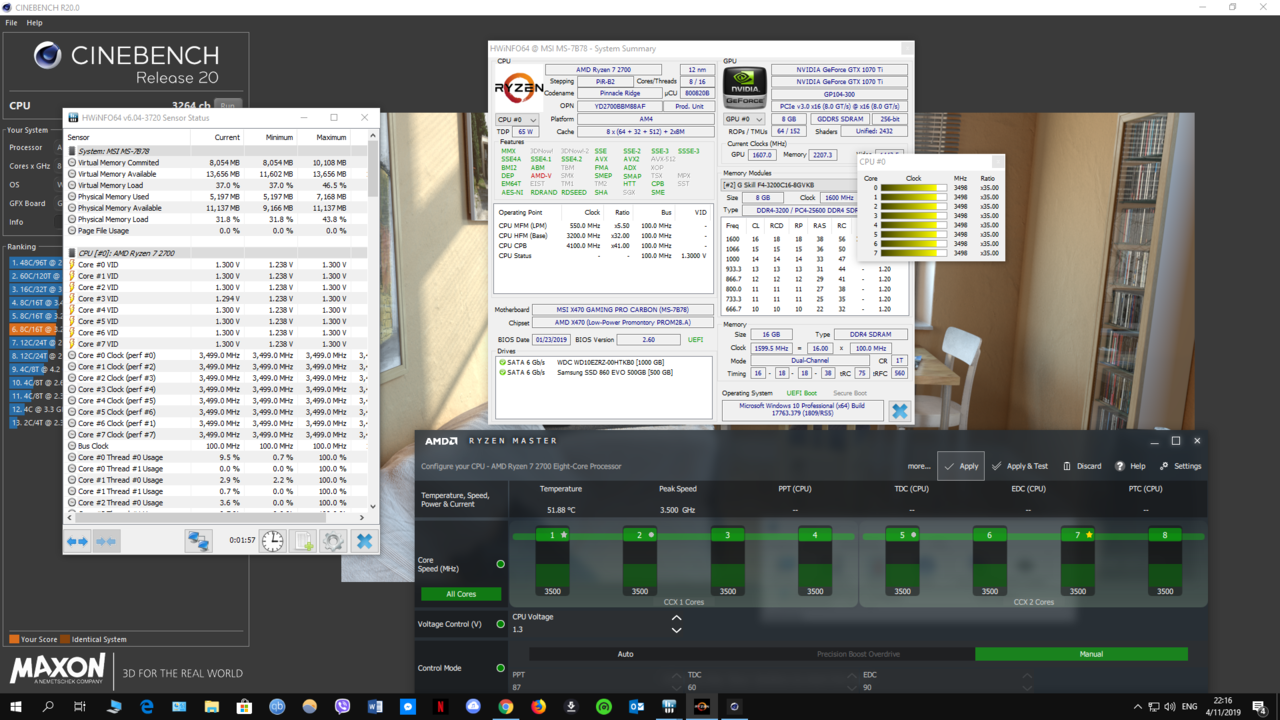Toggle Core Speed green indicator in Ryzen Master
This screenshot has height=720, width=1280.
click(501, 564)
